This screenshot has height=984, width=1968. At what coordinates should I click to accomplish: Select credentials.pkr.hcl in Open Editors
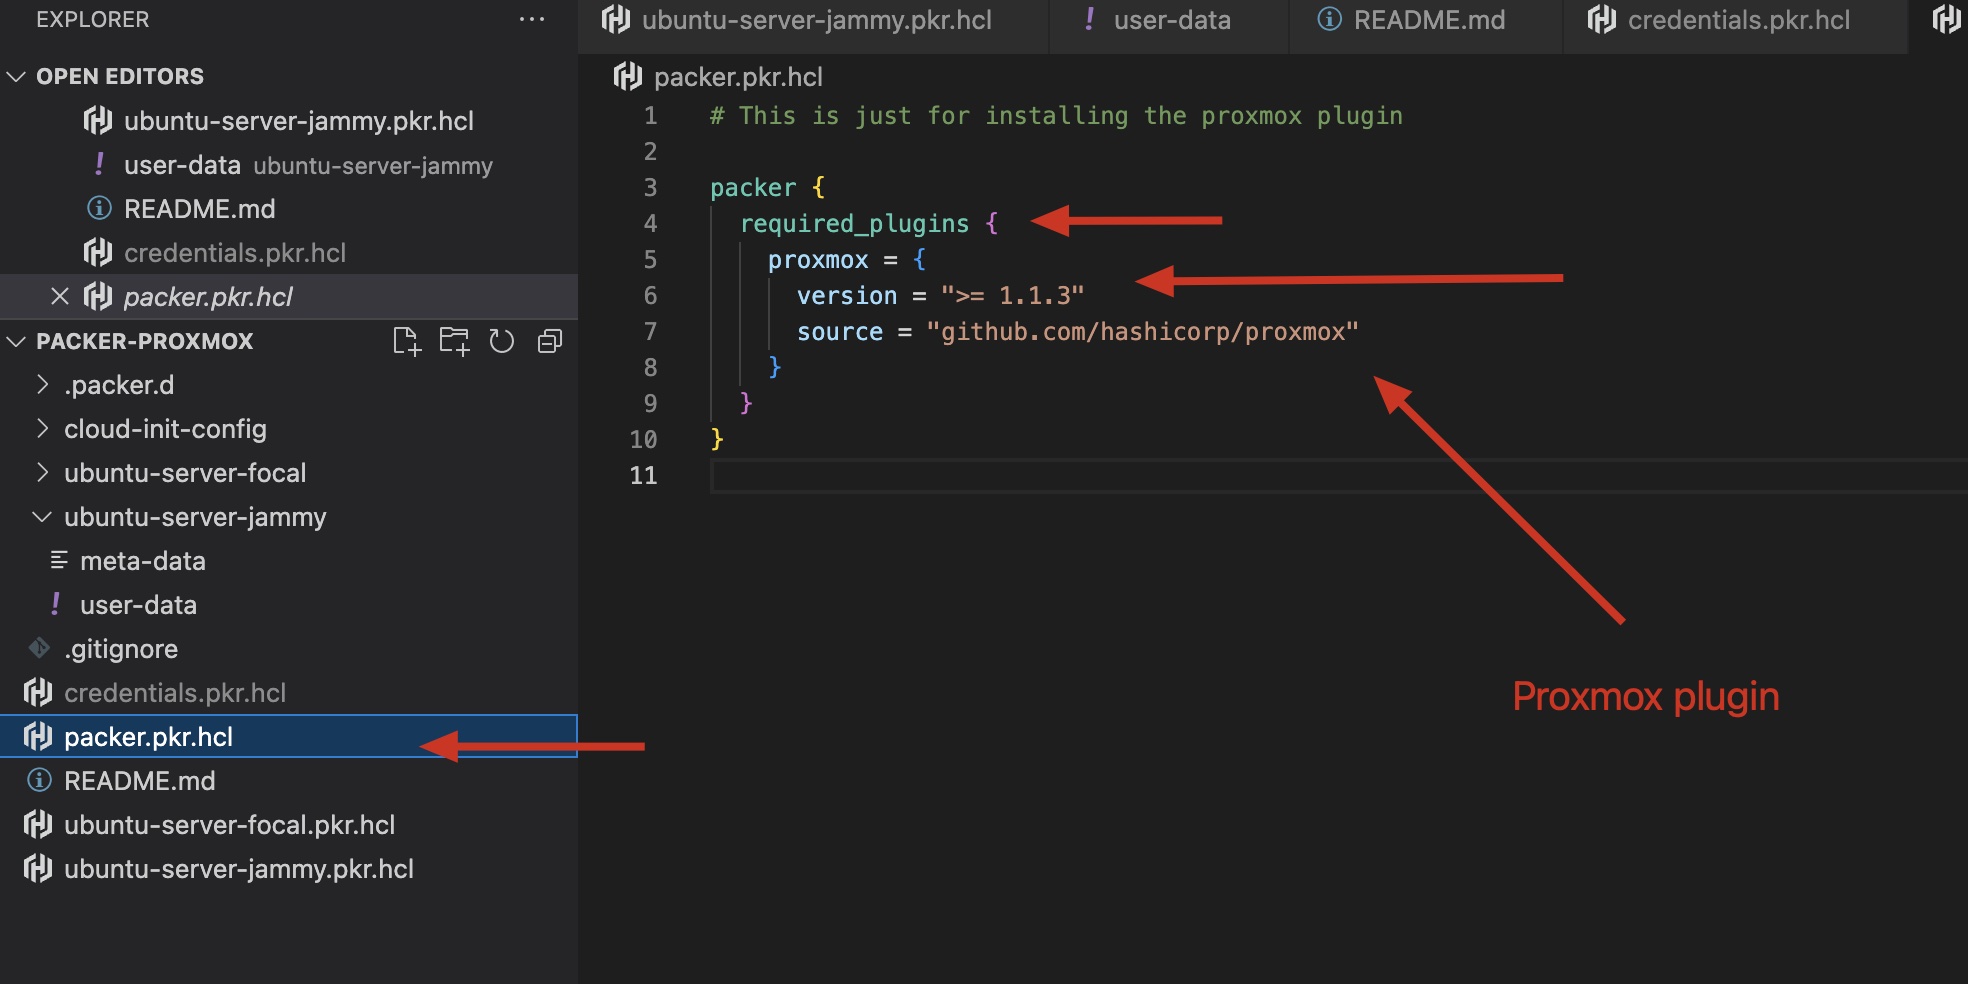point(289,253)
